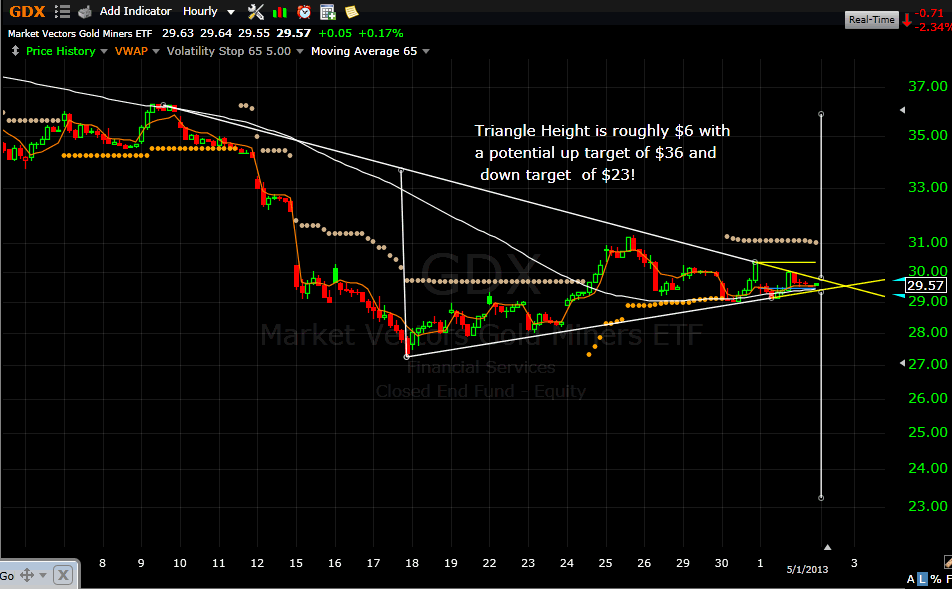952x589 pixels.
Task: Click the pointer move crosshair icon
Action: (x=27, y=575)
